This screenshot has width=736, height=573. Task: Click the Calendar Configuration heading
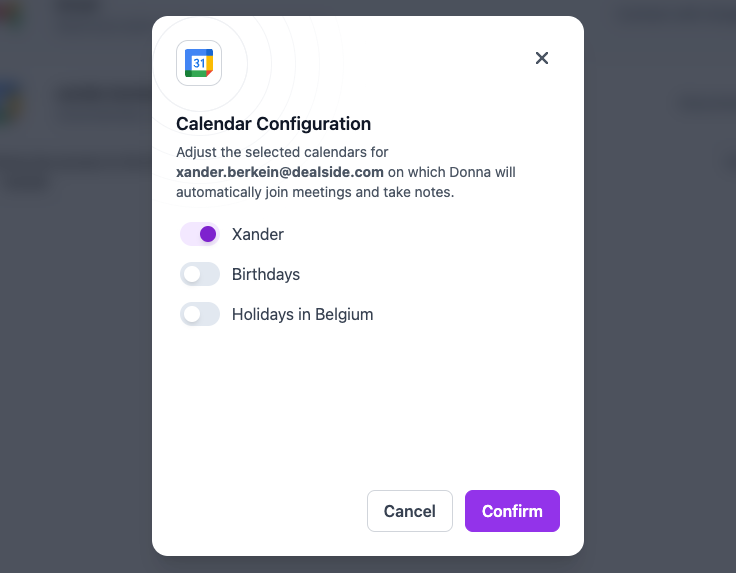[x=273, y=124]
